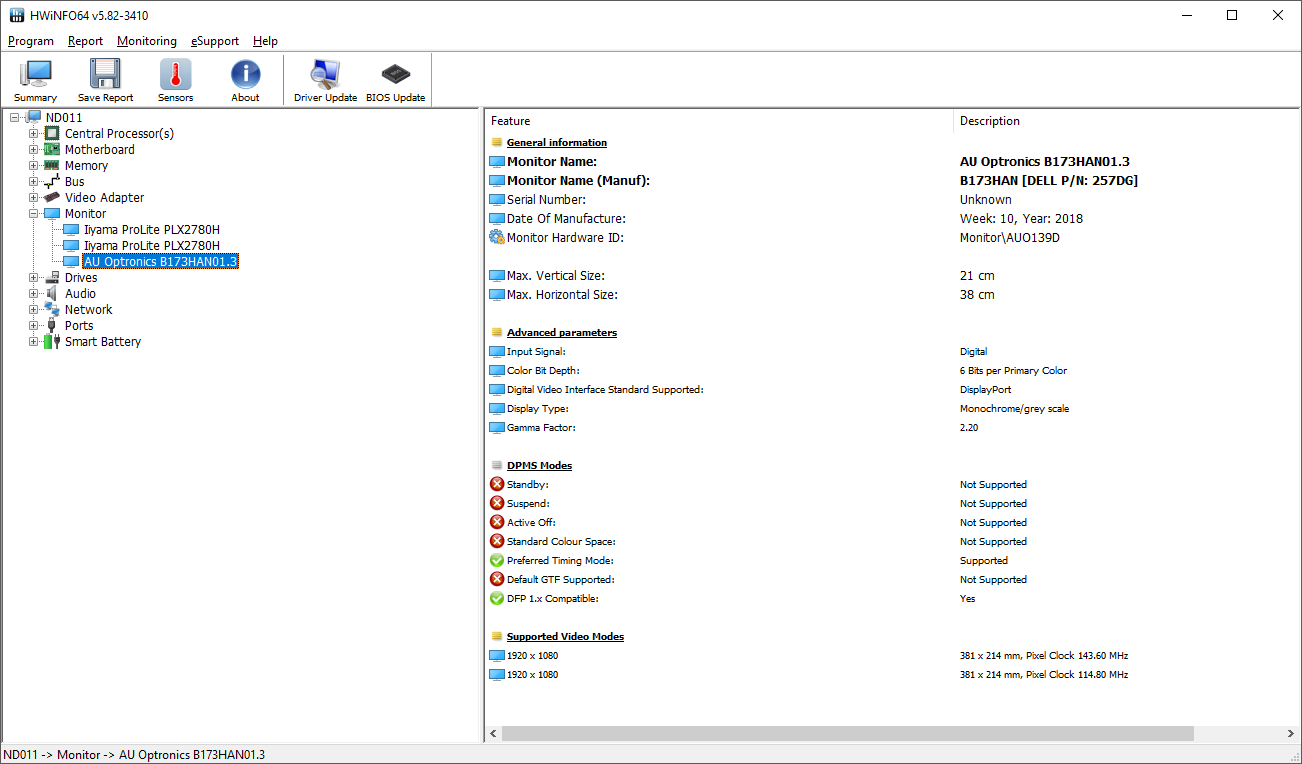Open the Help menu
Image resolution: width=1302 pixels, height=764 pixels.
tap(265, 41)
